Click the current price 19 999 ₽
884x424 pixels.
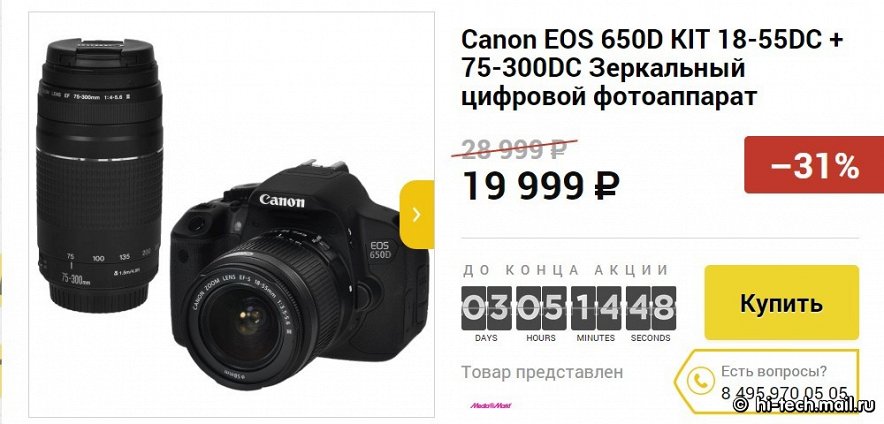(x=540, y=186)
